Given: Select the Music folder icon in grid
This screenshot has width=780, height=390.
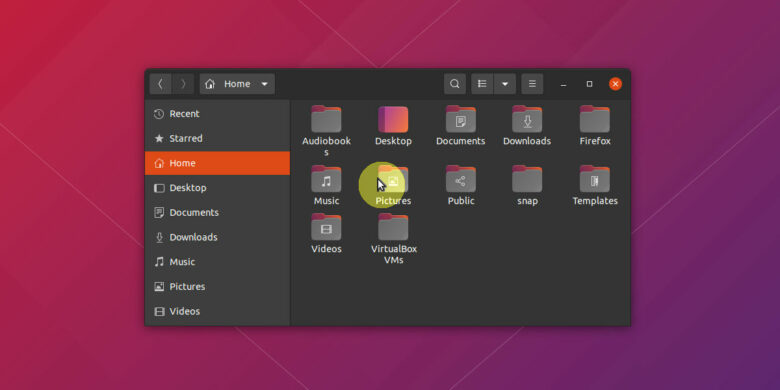Looking at the screenshot, I should [326, 179].
